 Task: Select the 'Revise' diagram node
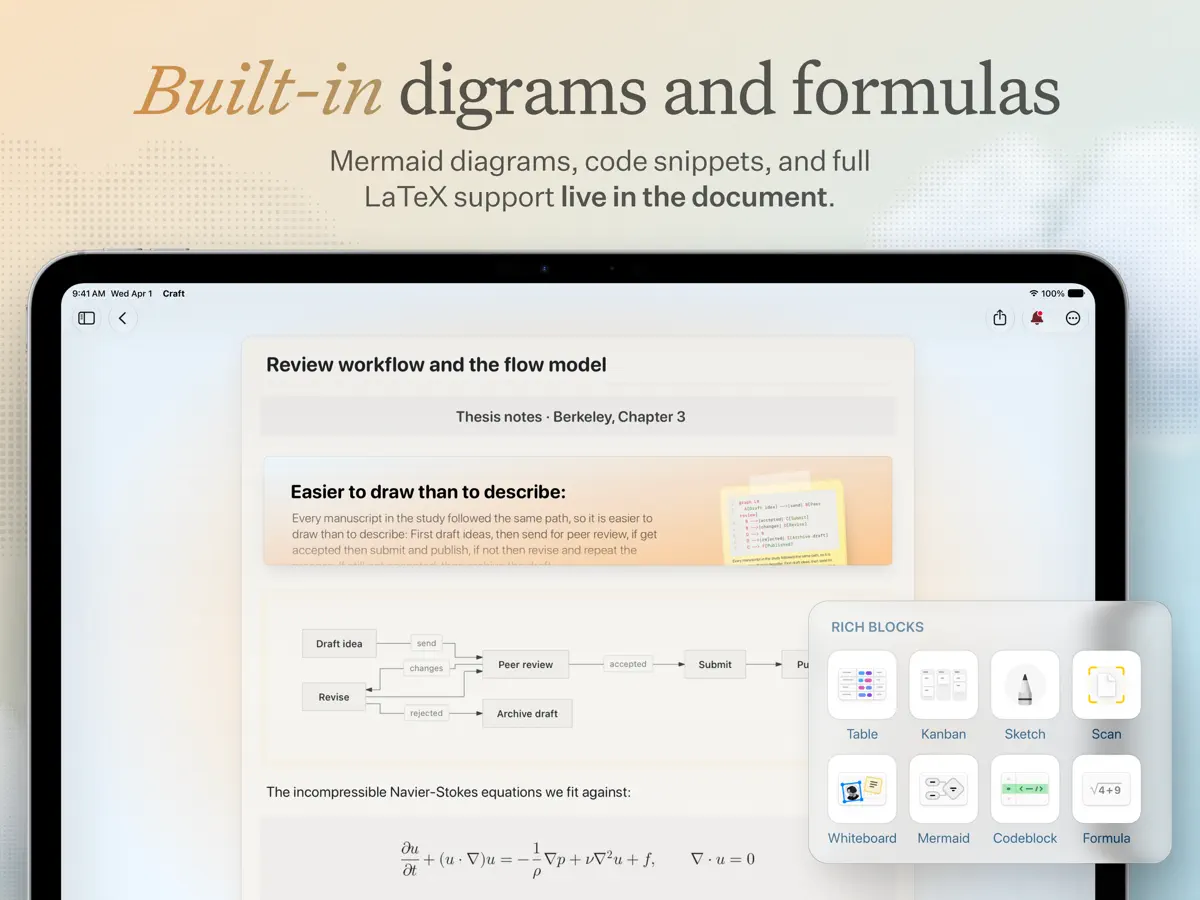334,697
